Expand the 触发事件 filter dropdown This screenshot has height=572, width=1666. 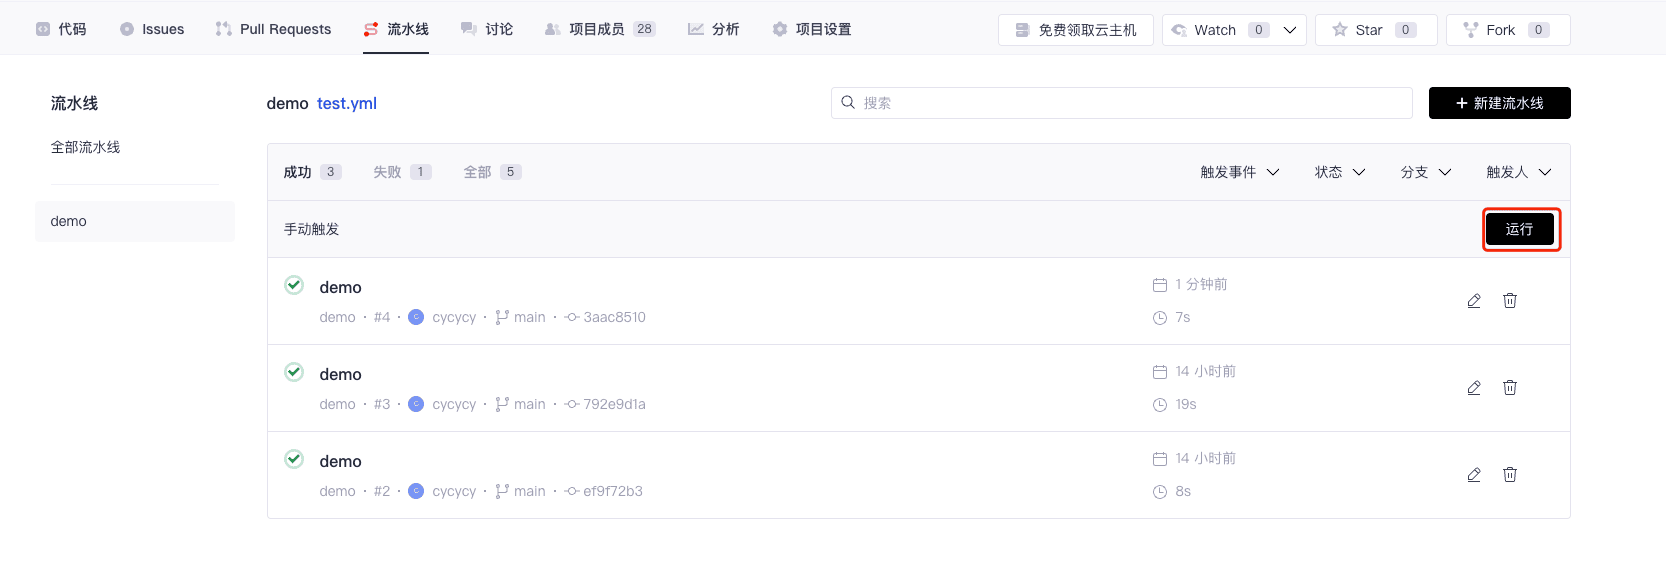tap(1239, 172)
